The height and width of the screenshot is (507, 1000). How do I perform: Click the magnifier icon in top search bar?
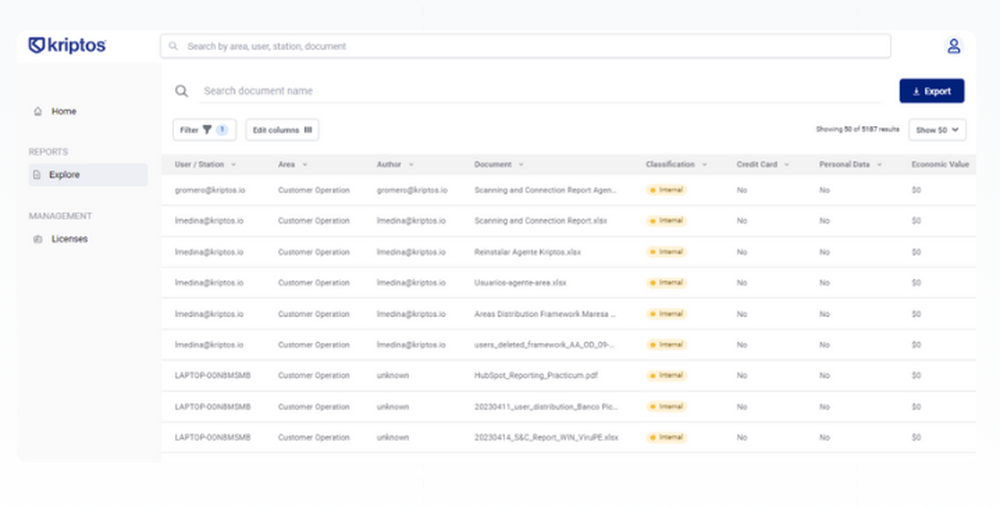pos(173,46)
